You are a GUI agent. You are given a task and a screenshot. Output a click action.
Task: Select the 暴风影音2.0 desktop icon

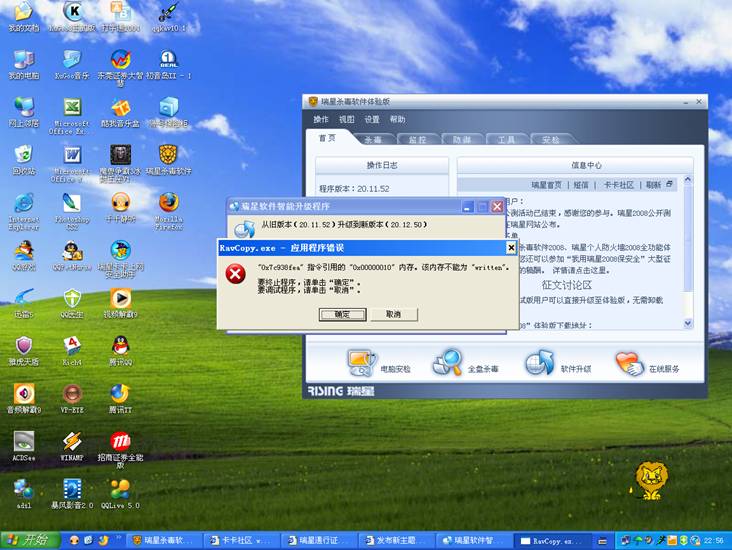point(72,493)
